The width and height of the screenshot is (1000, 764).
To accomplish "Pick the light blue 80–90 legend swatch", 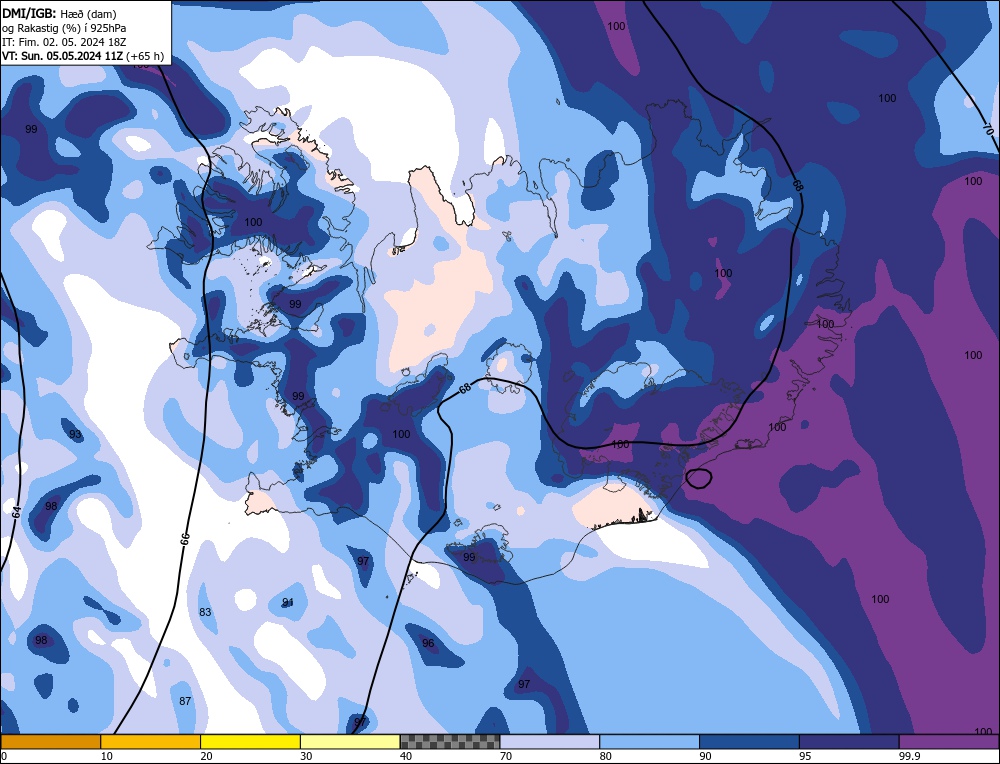I will point(649,741).
